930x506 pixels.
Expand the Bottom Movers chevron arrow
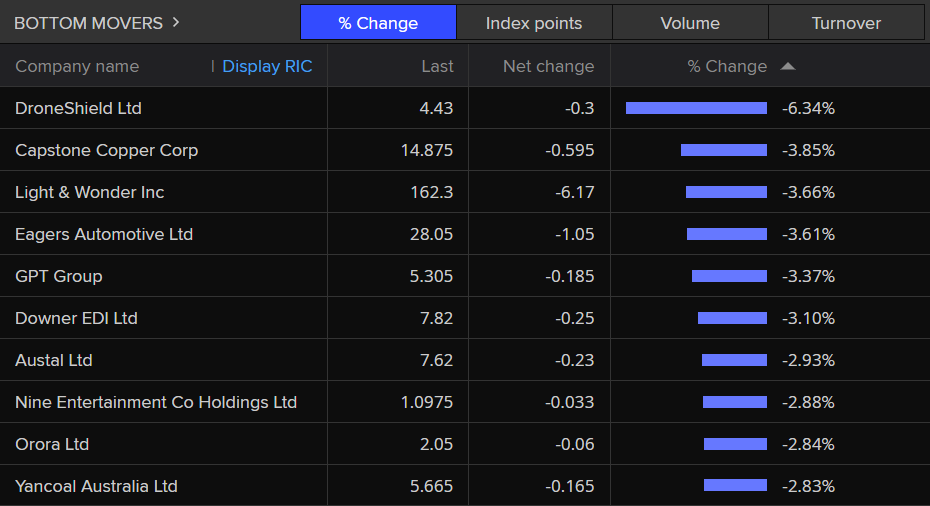[x=176, y=22]
